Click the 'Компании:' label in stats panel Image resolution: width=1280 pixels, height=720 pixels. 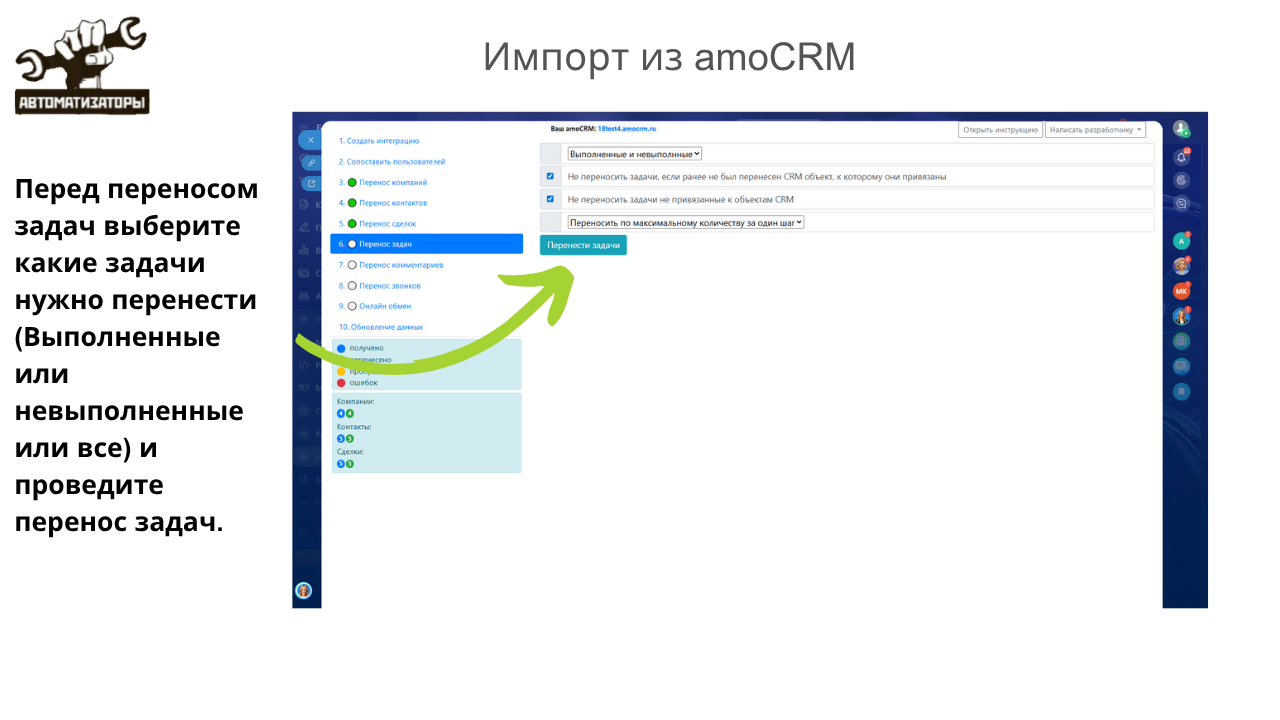[355, 402]
